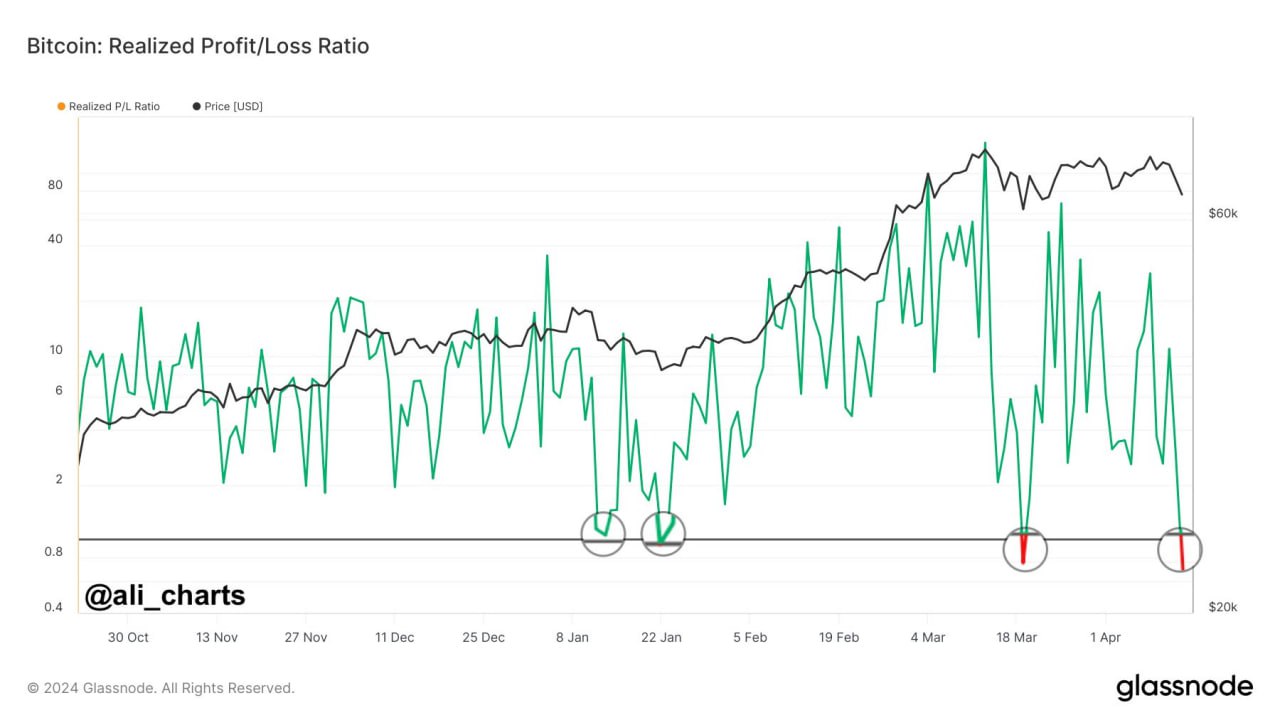The height and width of the screenshot is (720, 1280).
Task: Click the 18 Mar date label
Action: (1016, 637)
